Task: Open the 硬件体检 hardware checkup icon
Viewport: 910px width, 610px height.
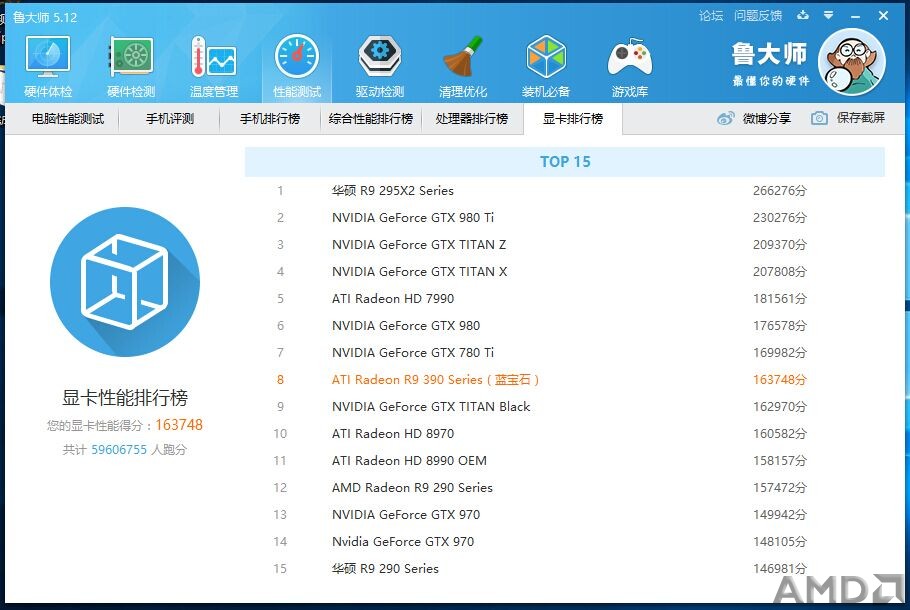Action: click(x=48, y=66)
